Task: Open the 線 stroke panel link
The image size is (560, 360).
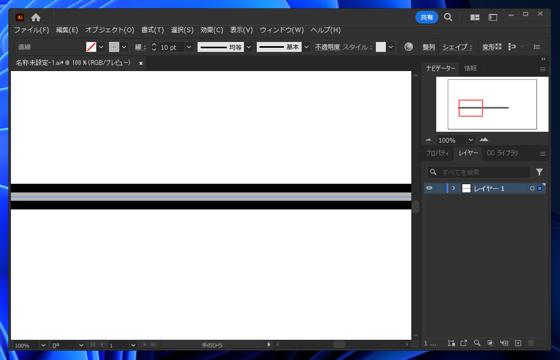Action: coord(140,47)
